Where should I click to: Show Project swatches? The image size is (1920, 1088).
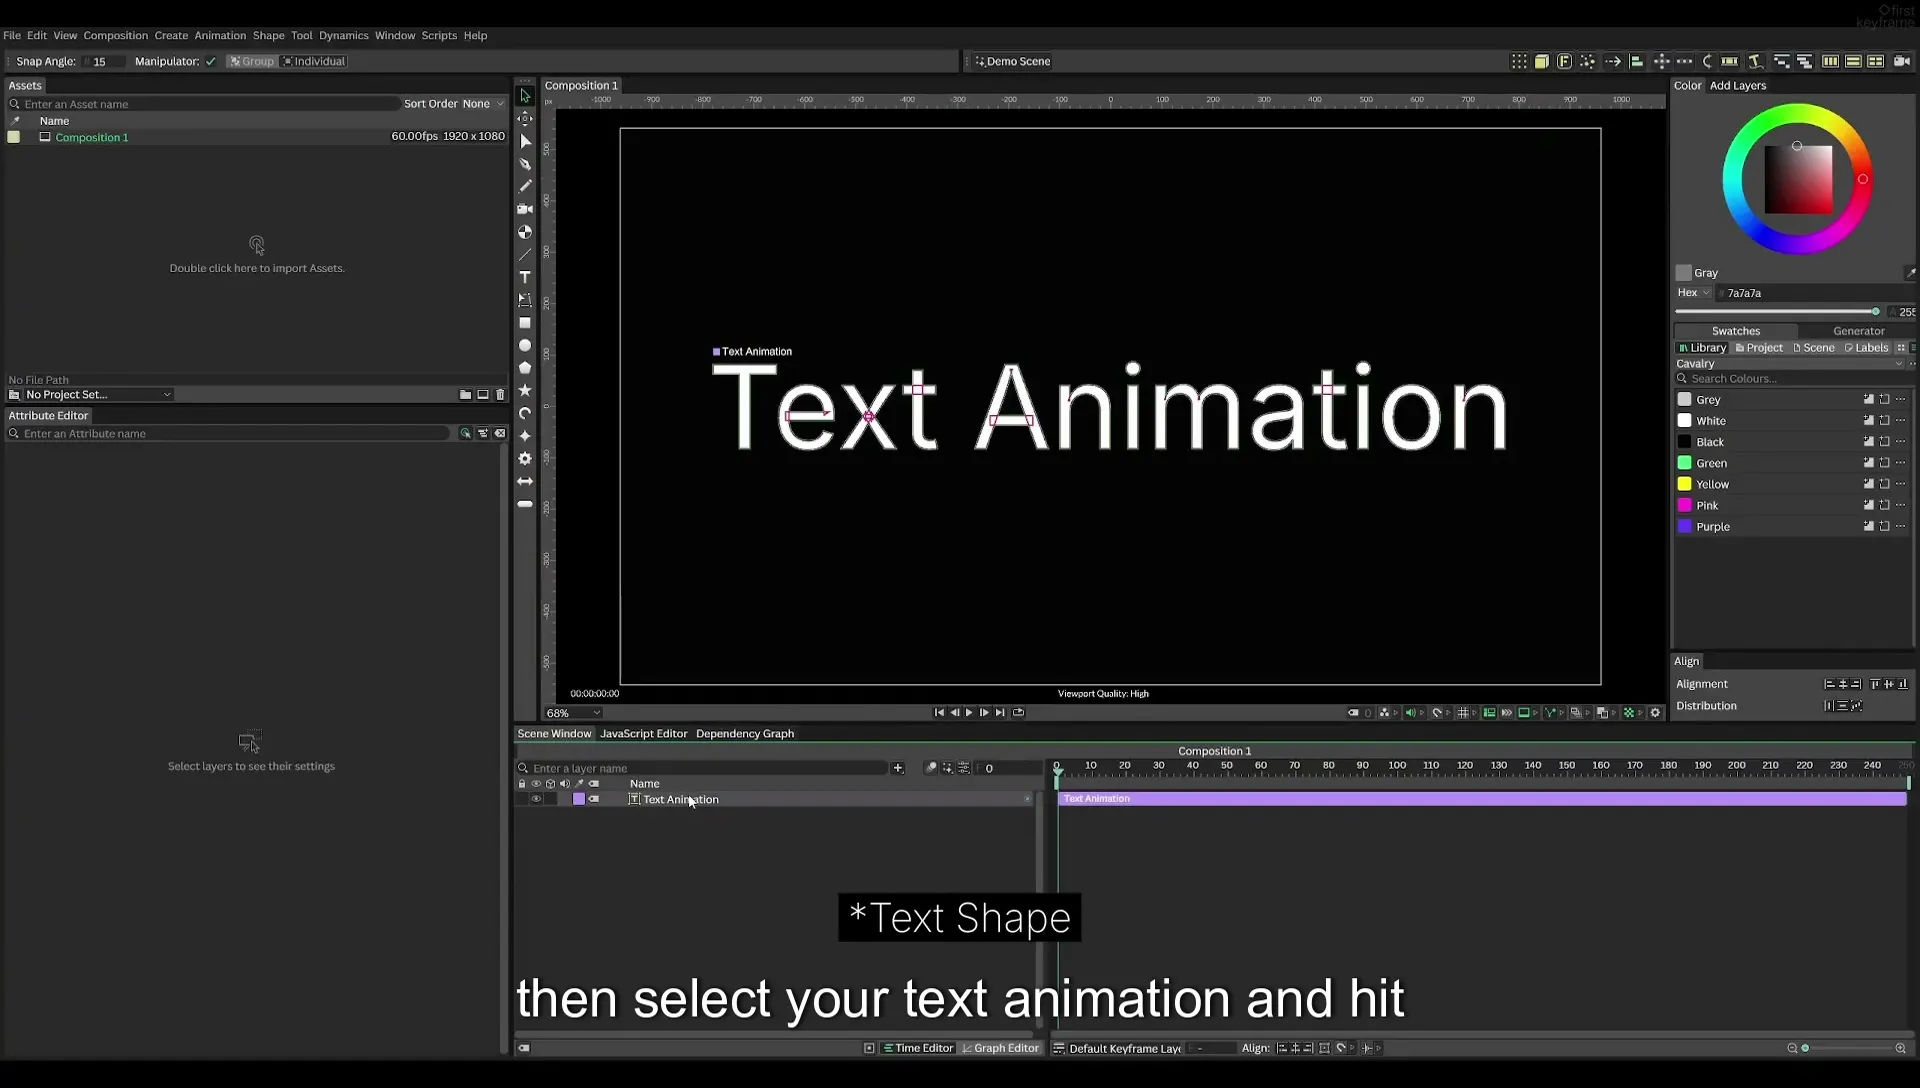tap(1759, 348)
